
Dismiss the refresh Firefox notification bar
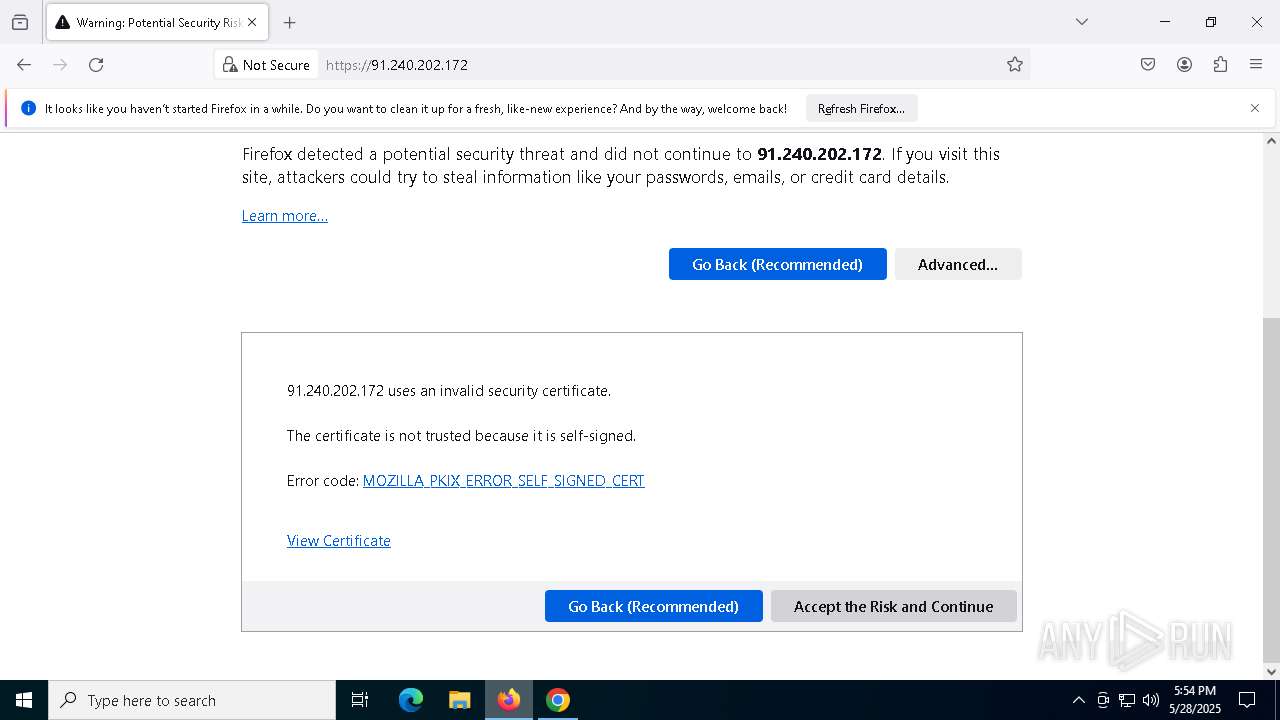click(1255, 108)
